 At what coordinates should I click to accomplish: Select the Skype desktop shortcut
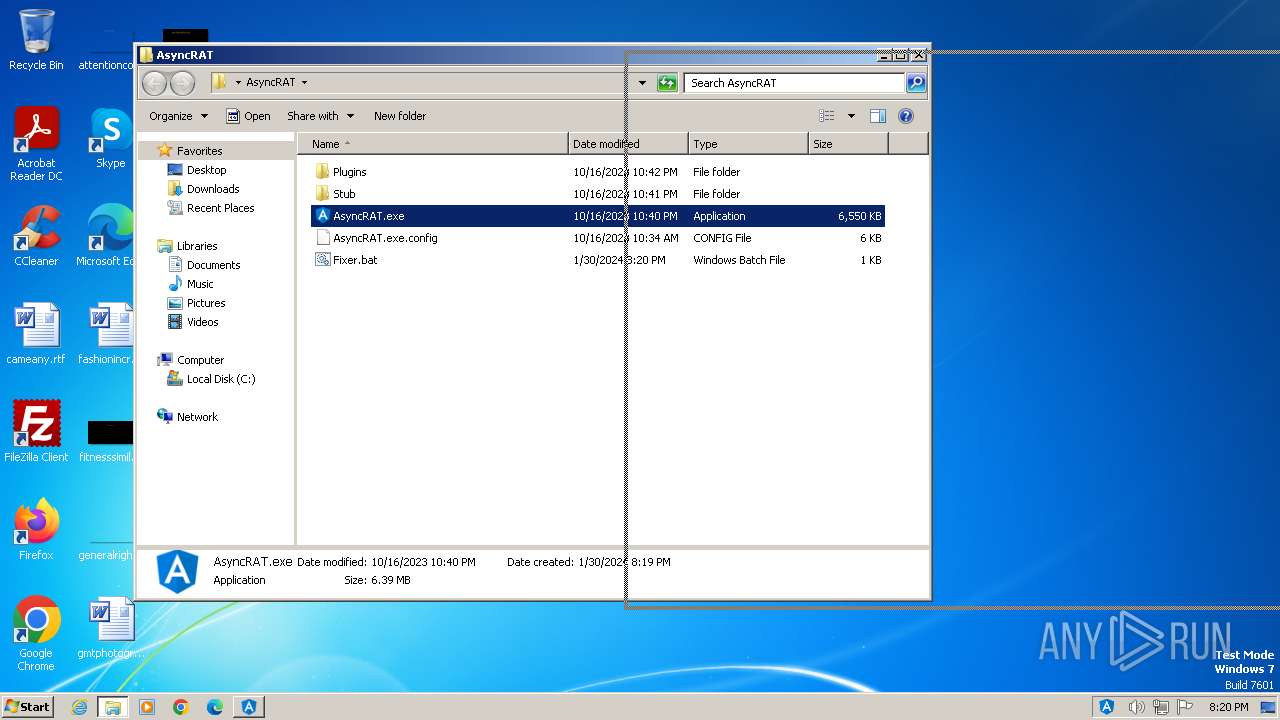[110, 138]
